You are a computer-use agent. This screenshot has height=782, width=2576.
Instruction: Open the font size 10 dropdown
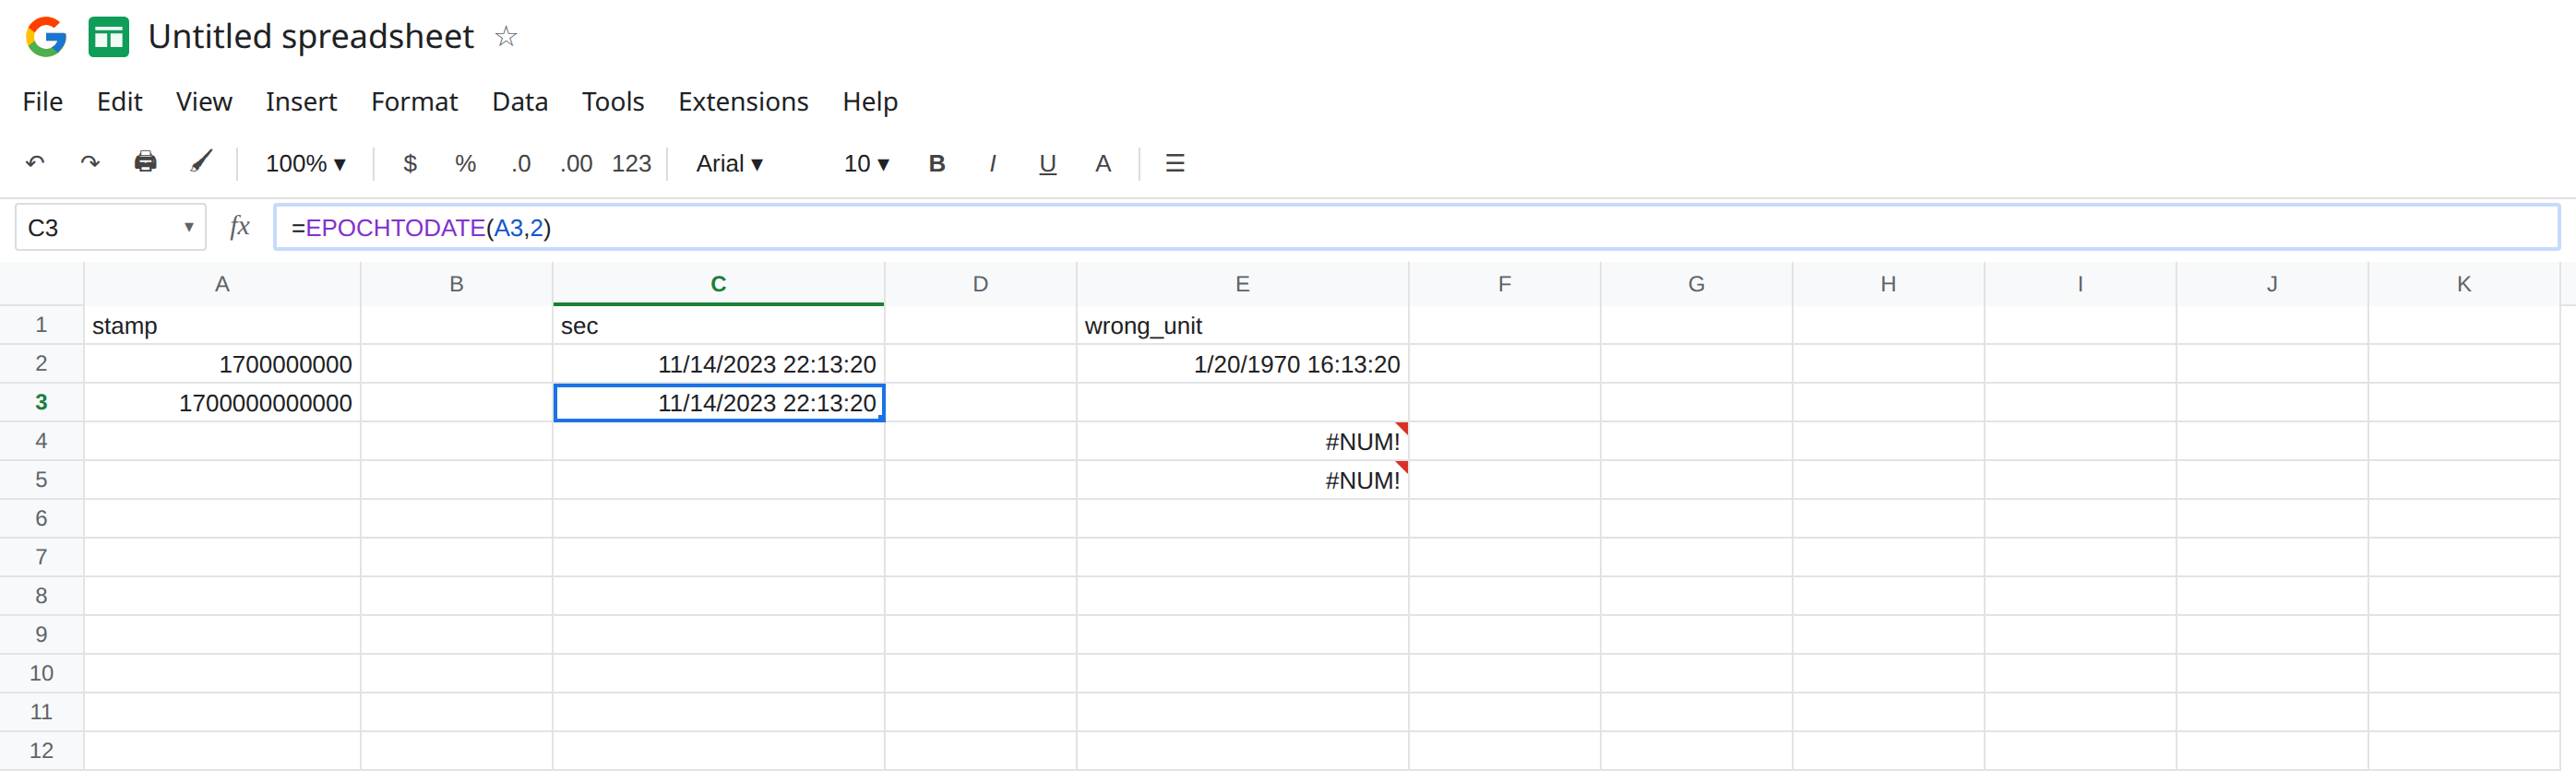(x=866, y=163)
